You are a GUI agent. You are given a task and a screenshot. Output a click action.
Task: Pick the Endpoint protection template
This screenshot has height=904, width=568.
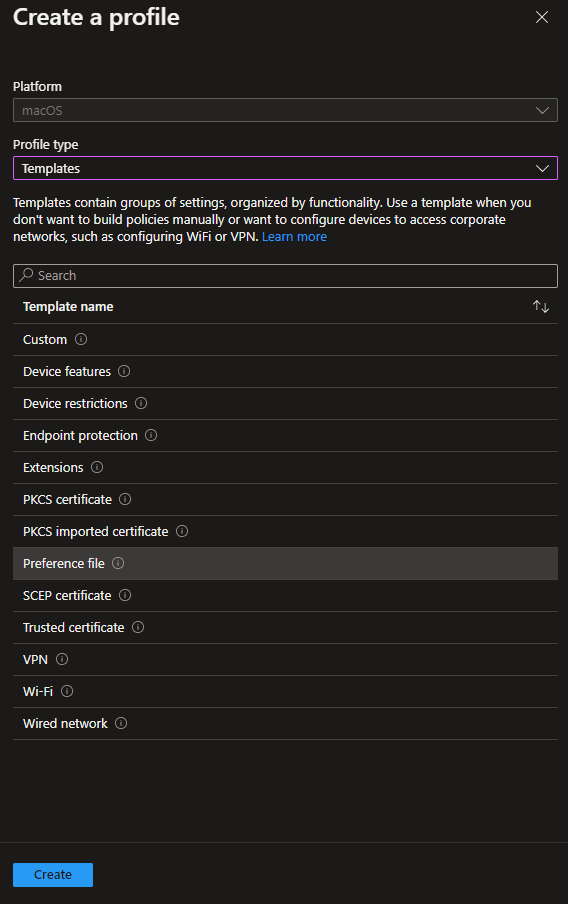[x=285, y=436]
